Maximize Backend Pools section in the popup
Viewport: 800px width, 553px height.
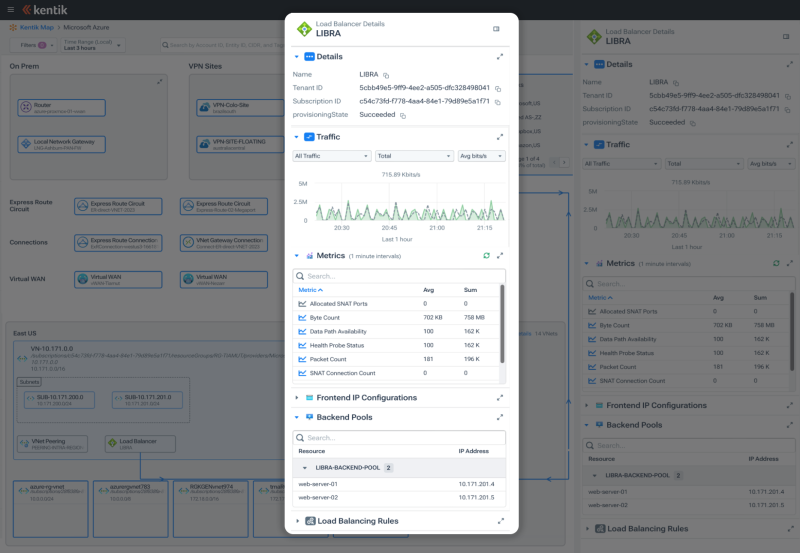(500, 417)
